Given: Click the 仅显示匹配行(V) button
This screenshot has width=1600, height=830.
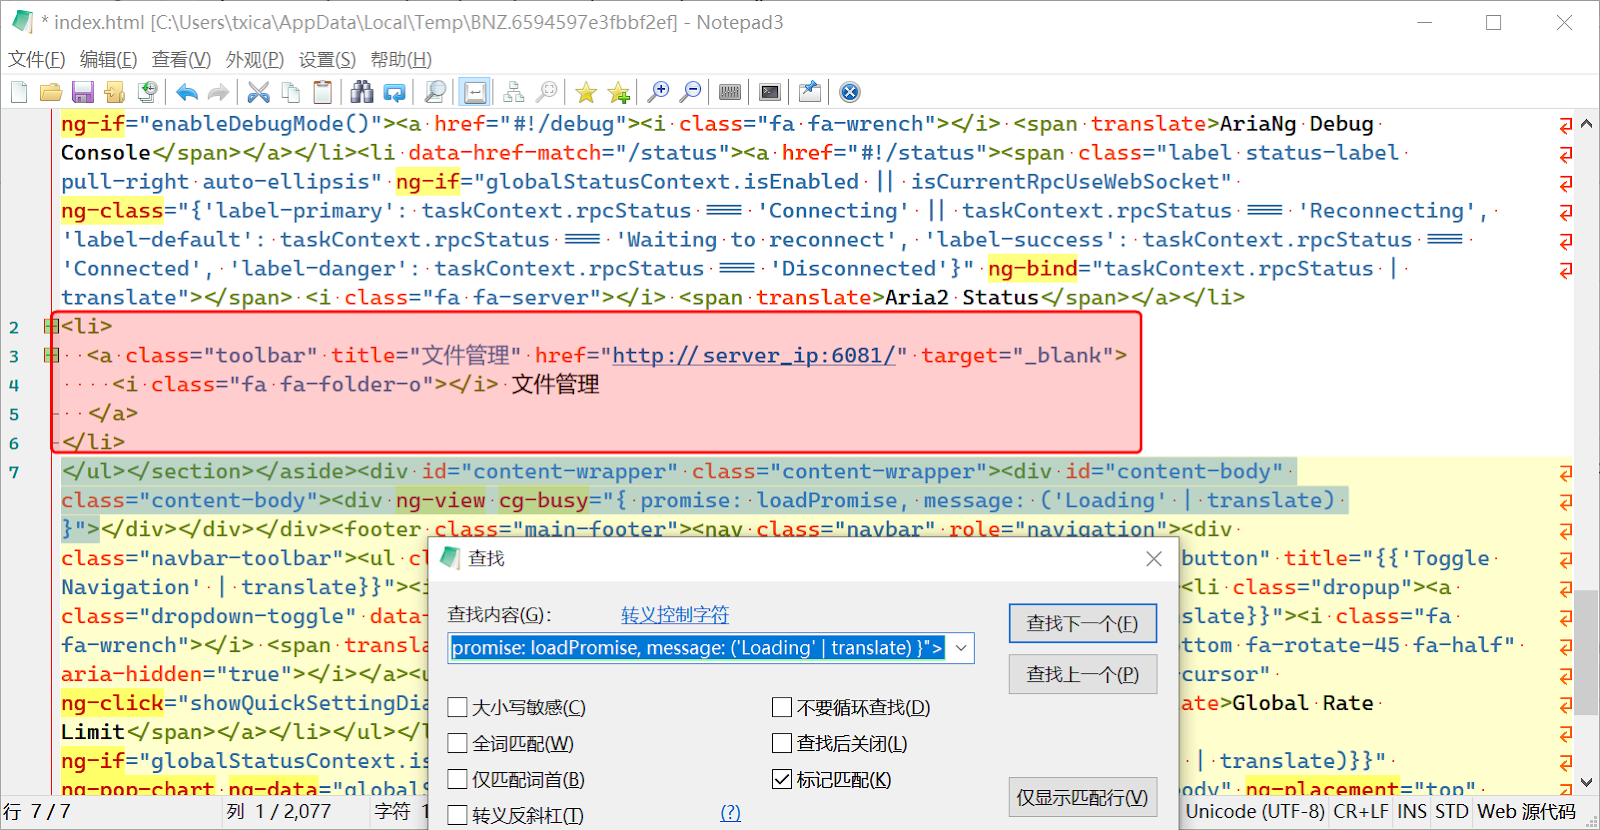Looking at the screenshot, I should click(1083, 798).
